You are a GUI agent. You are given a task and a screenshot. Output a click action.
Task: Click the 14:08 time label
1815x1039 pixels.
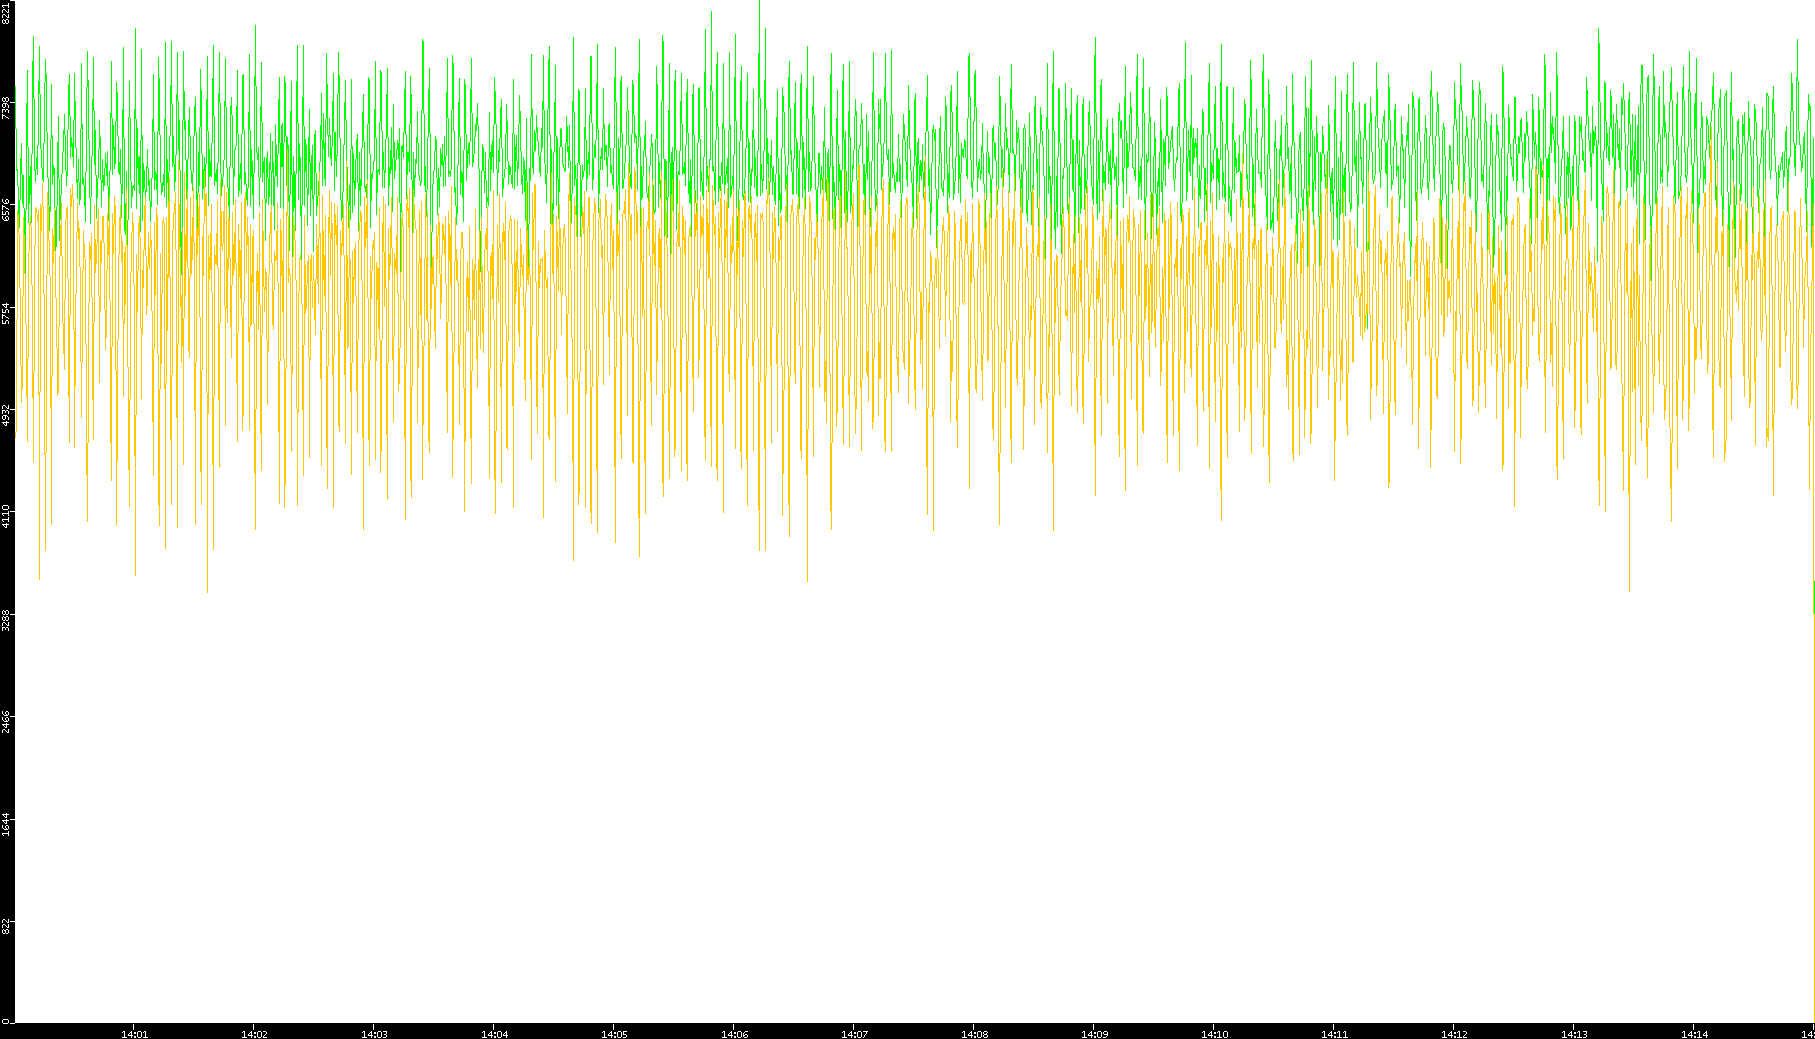point(974,1034)
